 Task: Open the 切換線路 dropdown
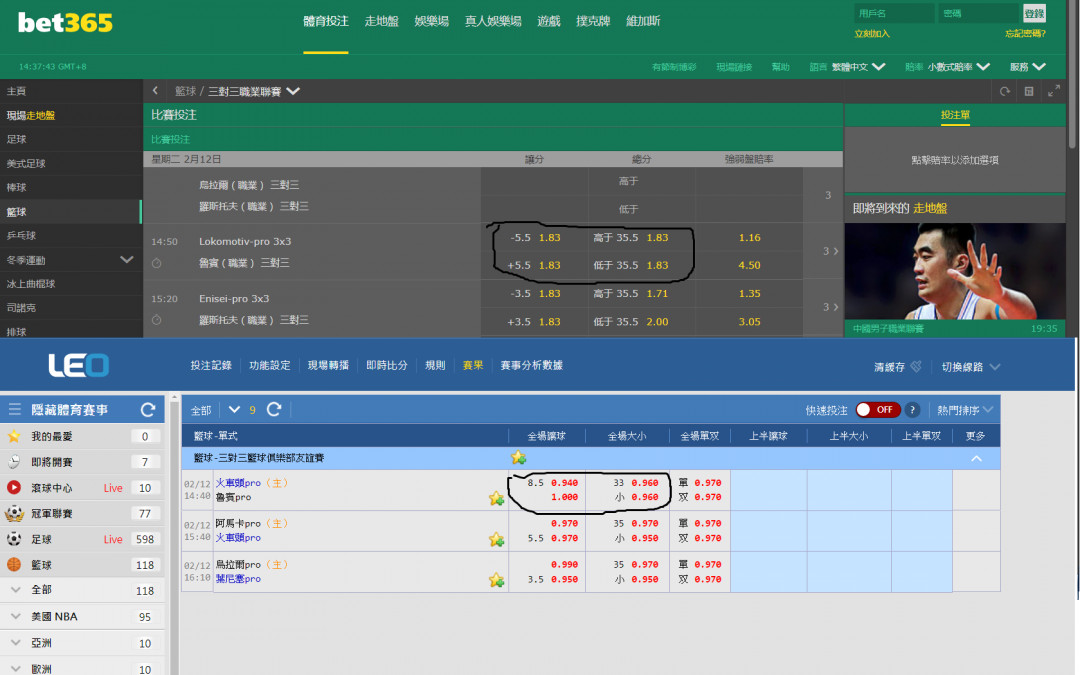point(970,367)
